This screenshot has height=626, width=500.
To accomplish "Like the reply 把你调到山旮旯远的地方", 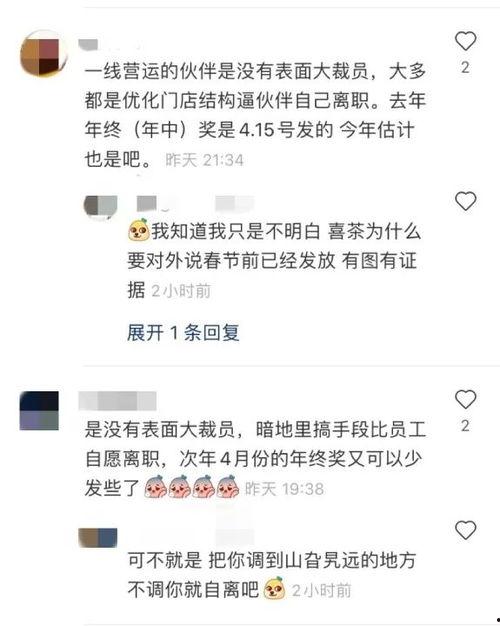I will [465, 530].
